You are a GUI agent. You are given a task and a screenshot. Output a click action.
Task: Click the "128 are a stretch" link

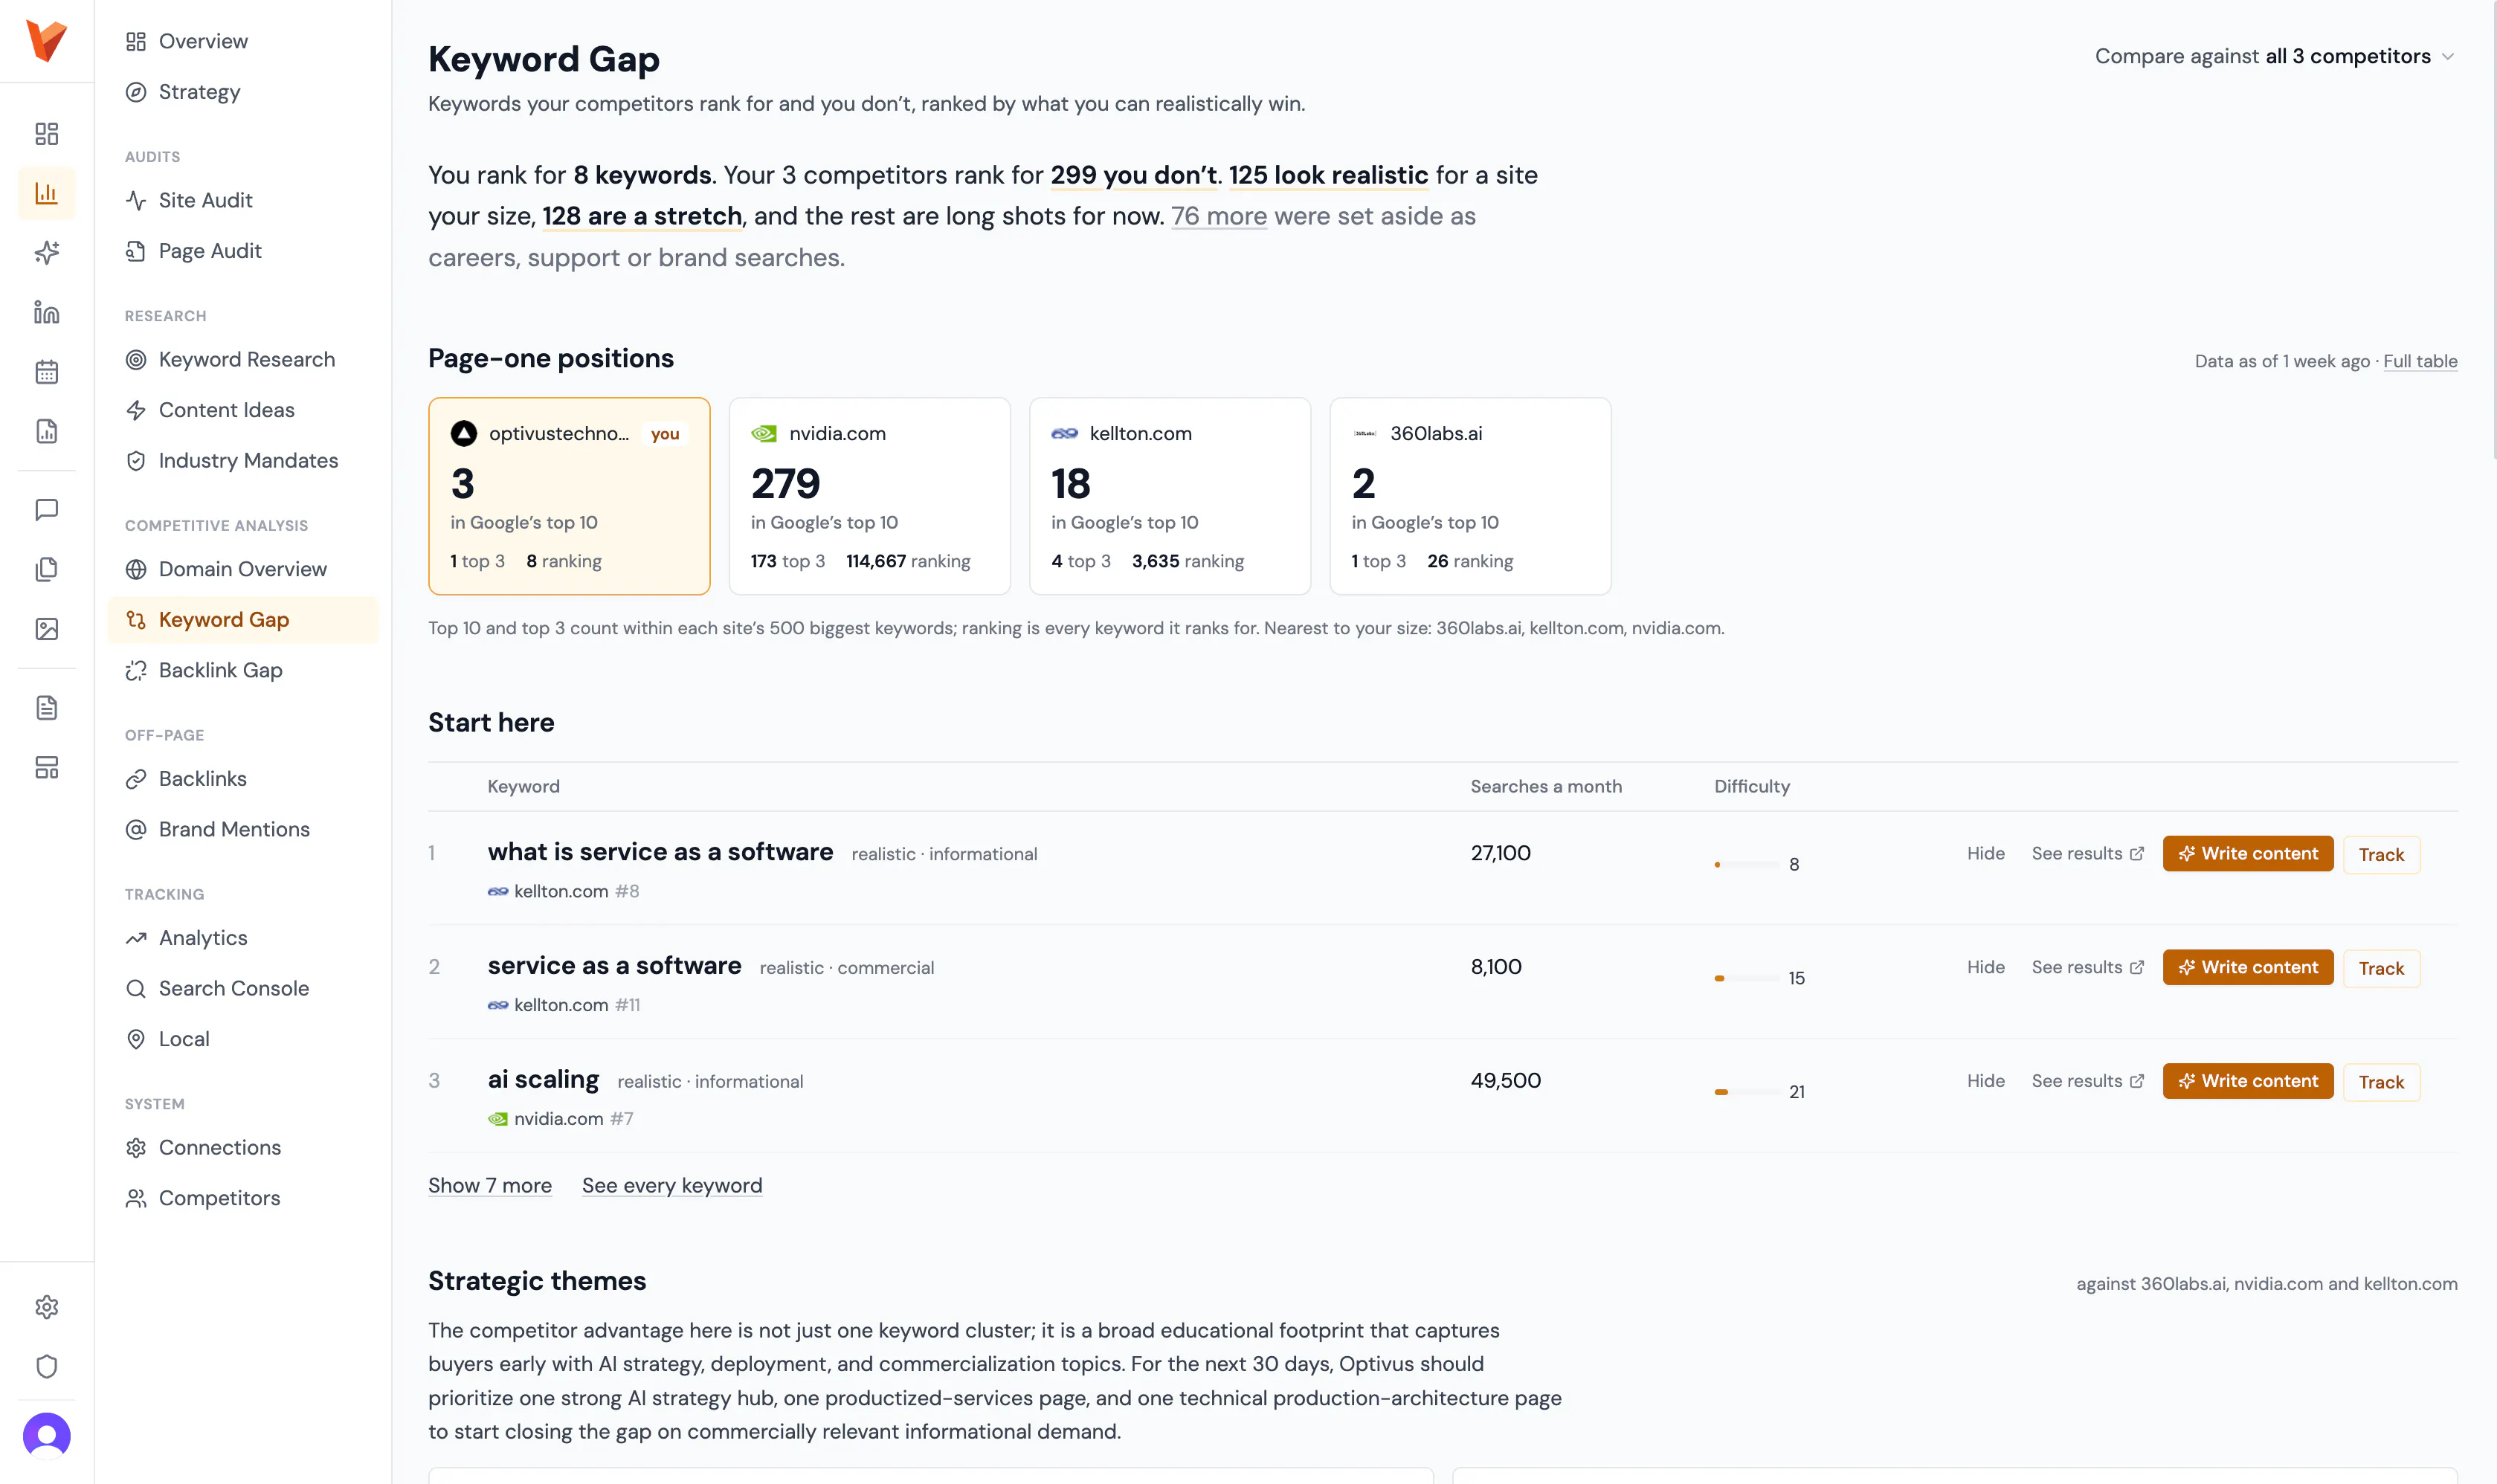click(642, 216)
